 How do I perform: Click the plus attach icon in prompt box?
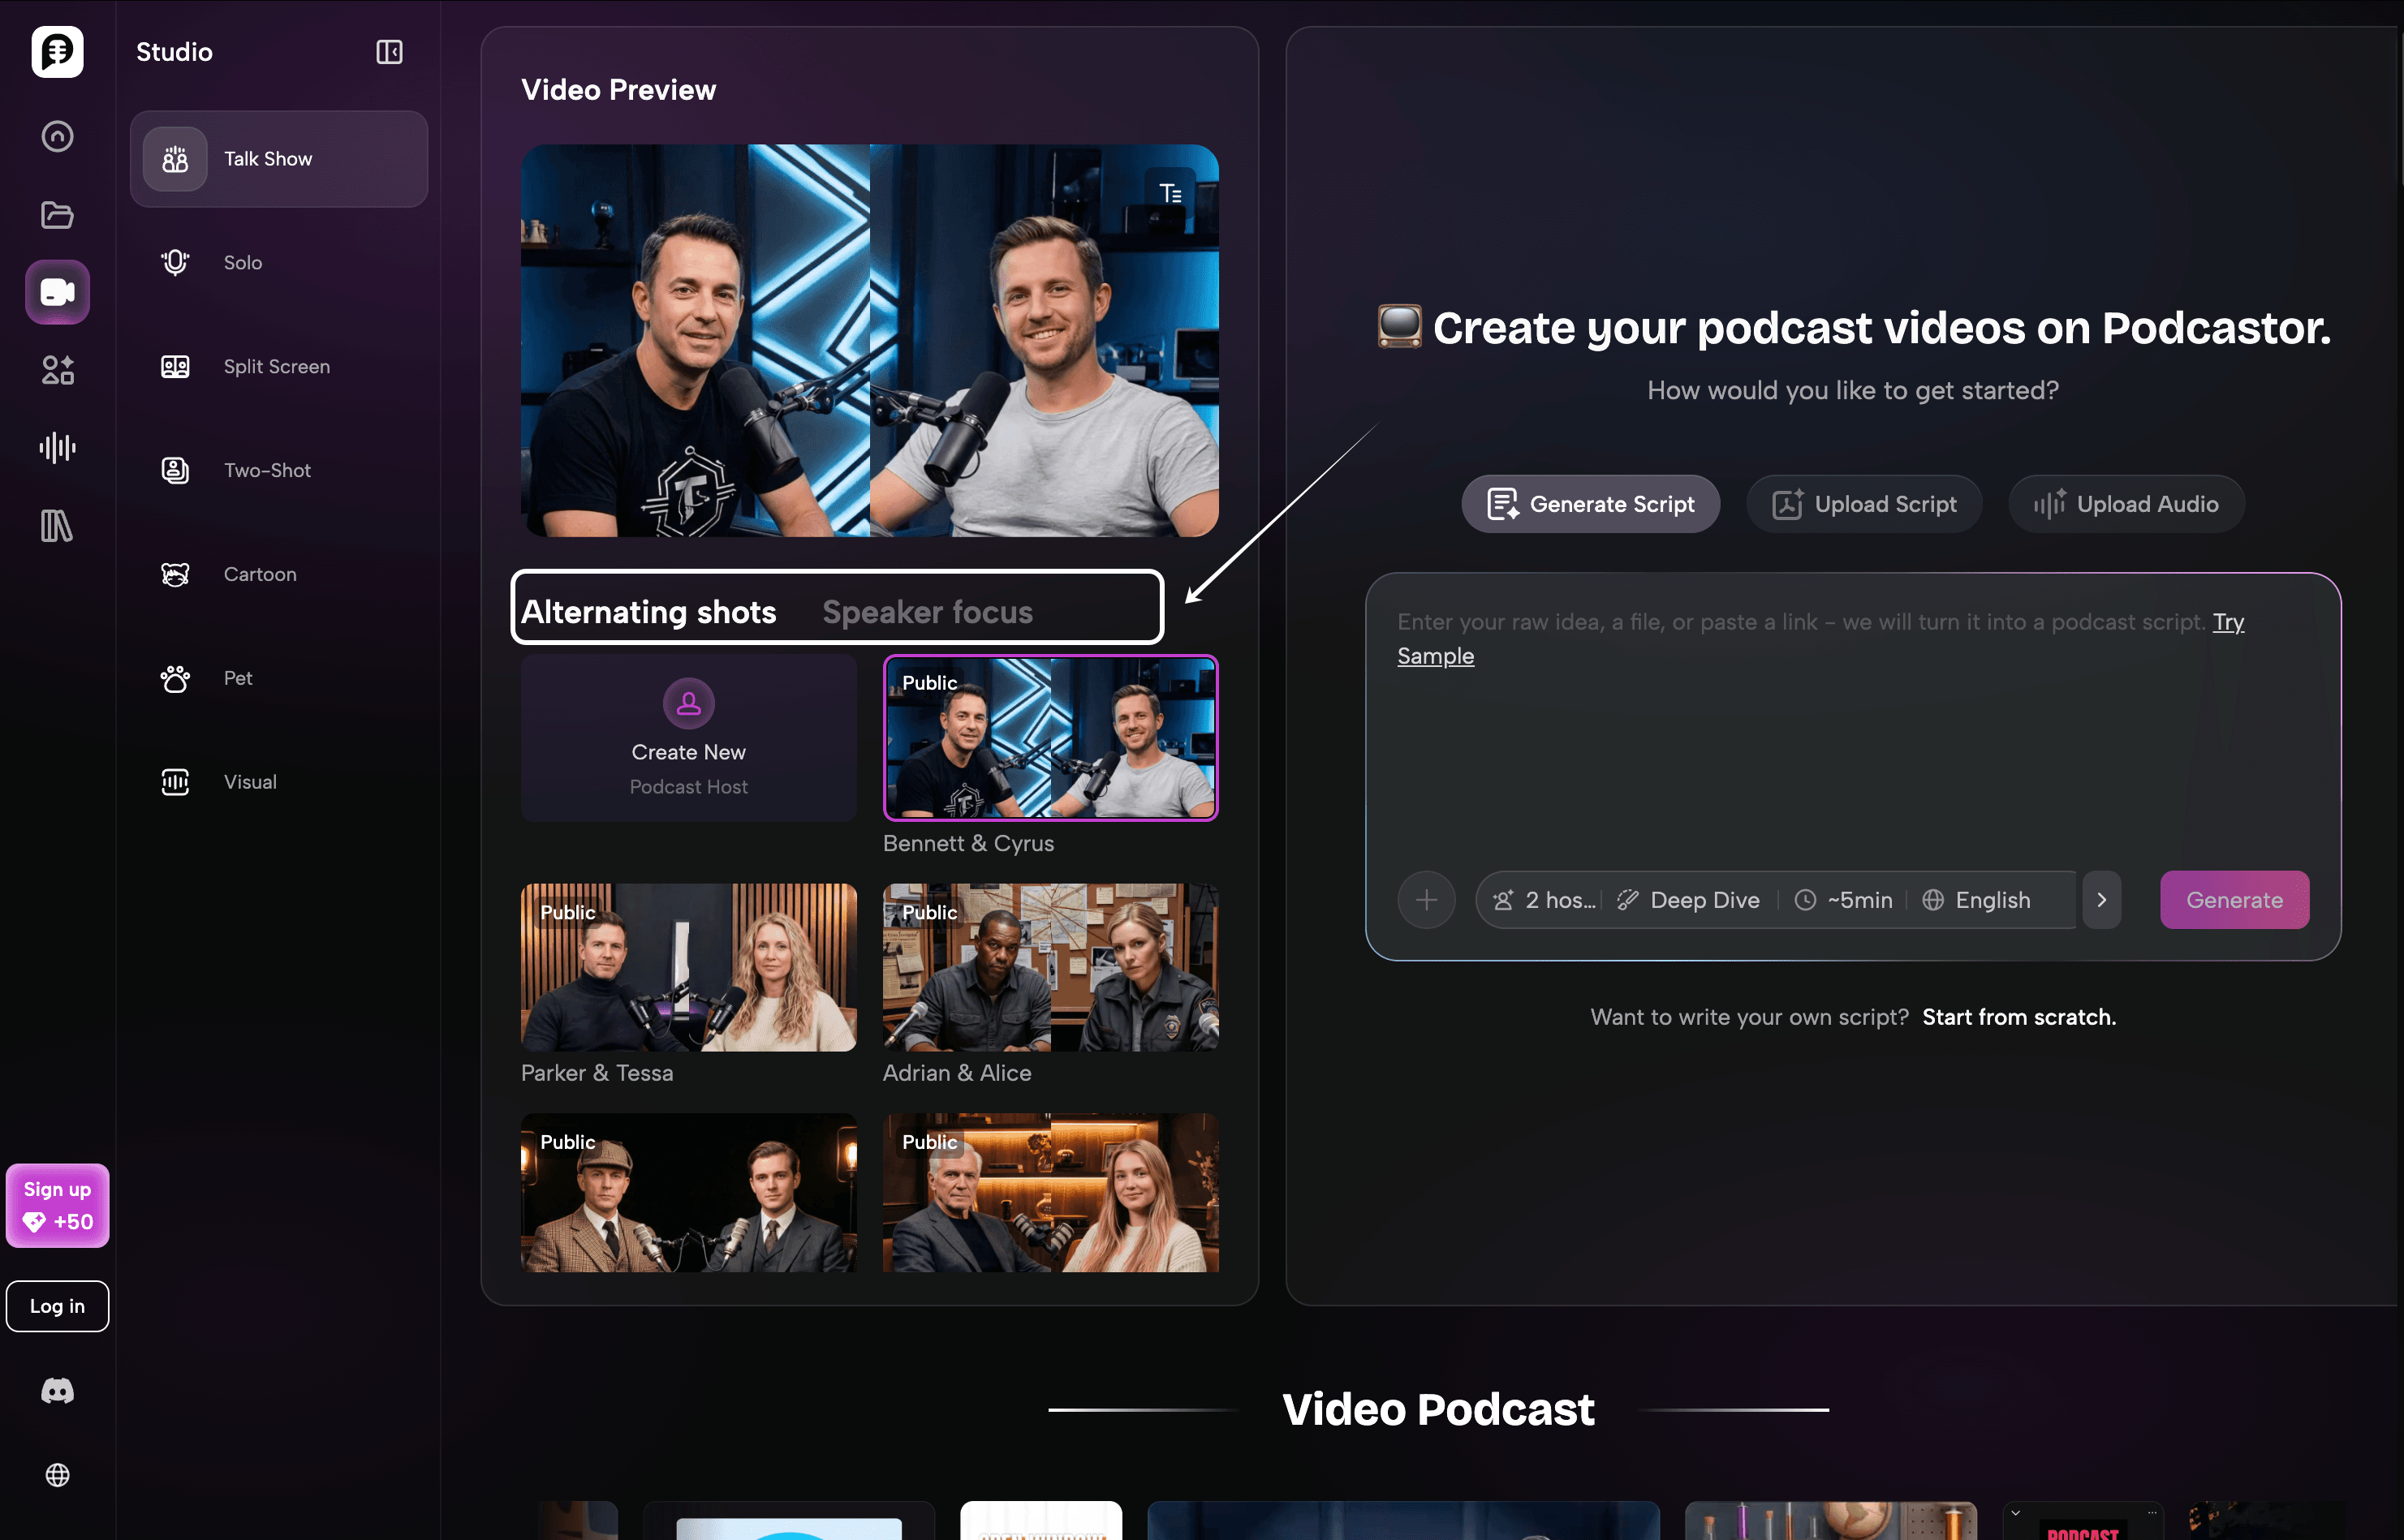[1426, 900]
